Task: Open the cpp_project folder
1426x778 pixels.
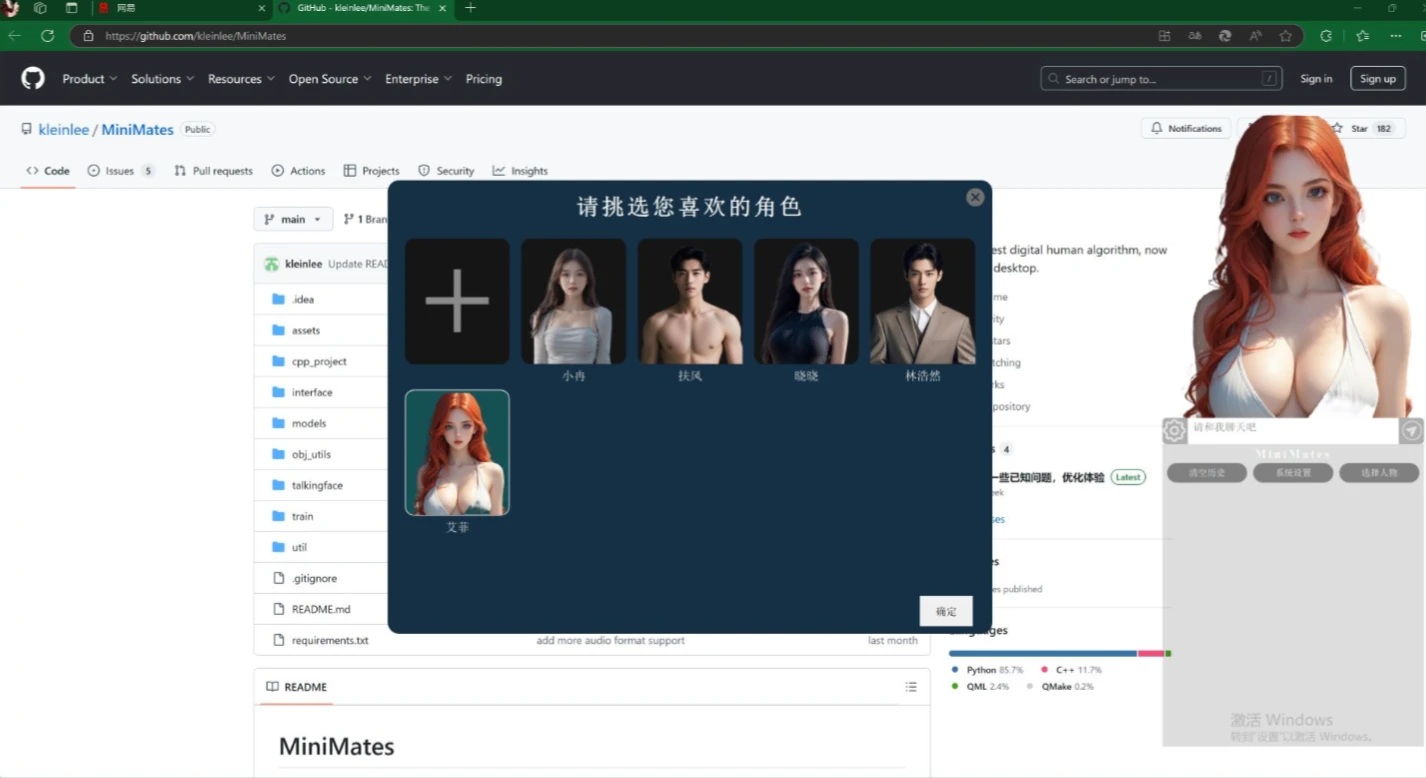Action: coord(319,361)
